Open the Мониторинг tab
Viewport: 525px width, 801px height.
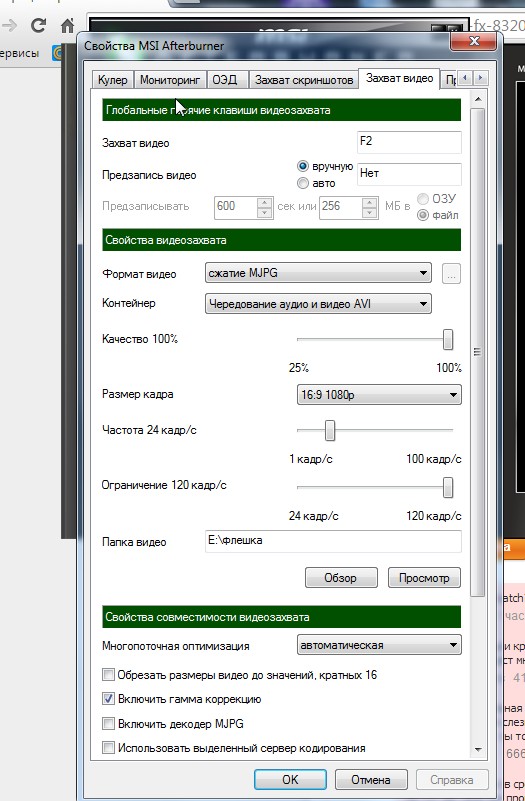coord(170,80)
